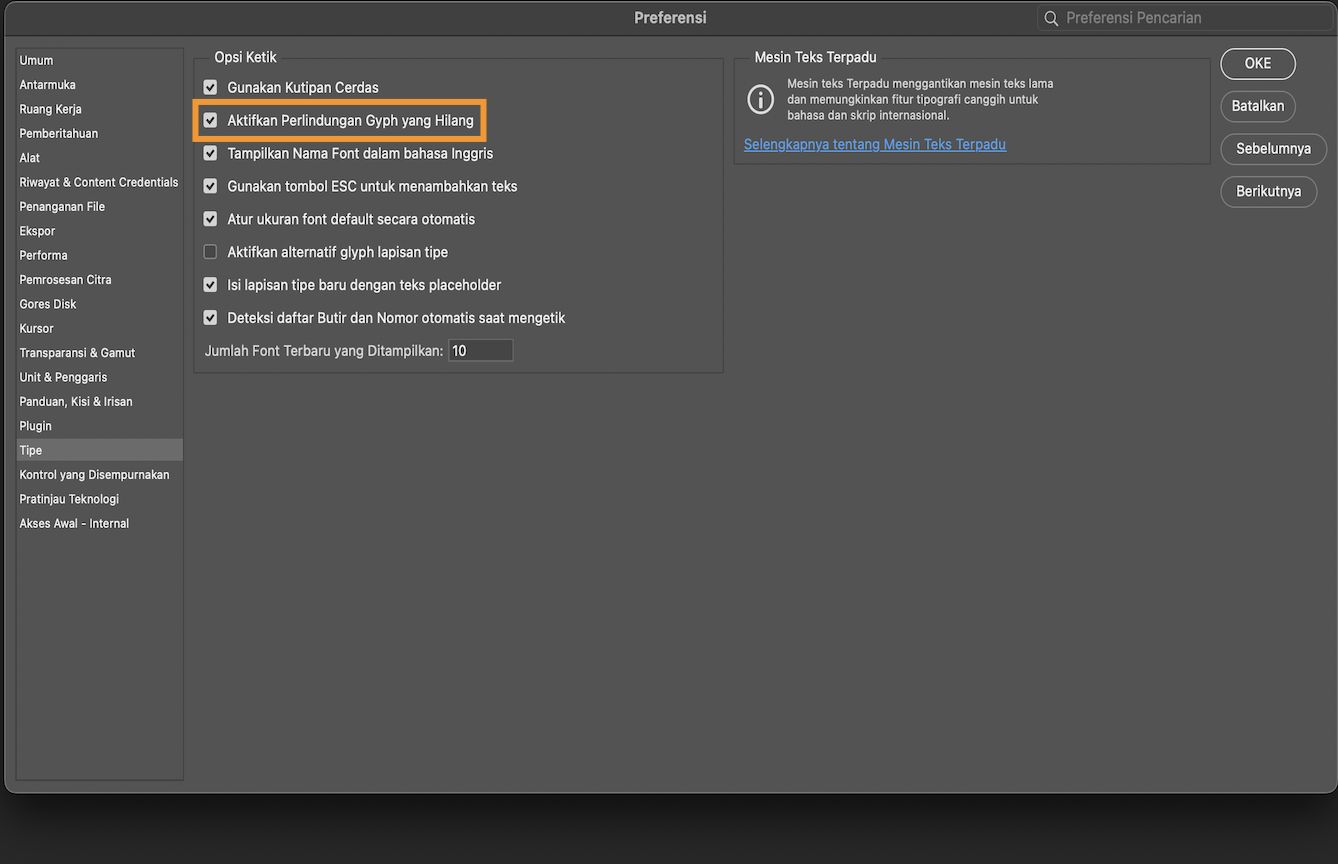This screenshot has width=1338, height=864.
Task: Uncheck Isi lapisan tipe baru placeholder
Action: (x=210, y=285)
